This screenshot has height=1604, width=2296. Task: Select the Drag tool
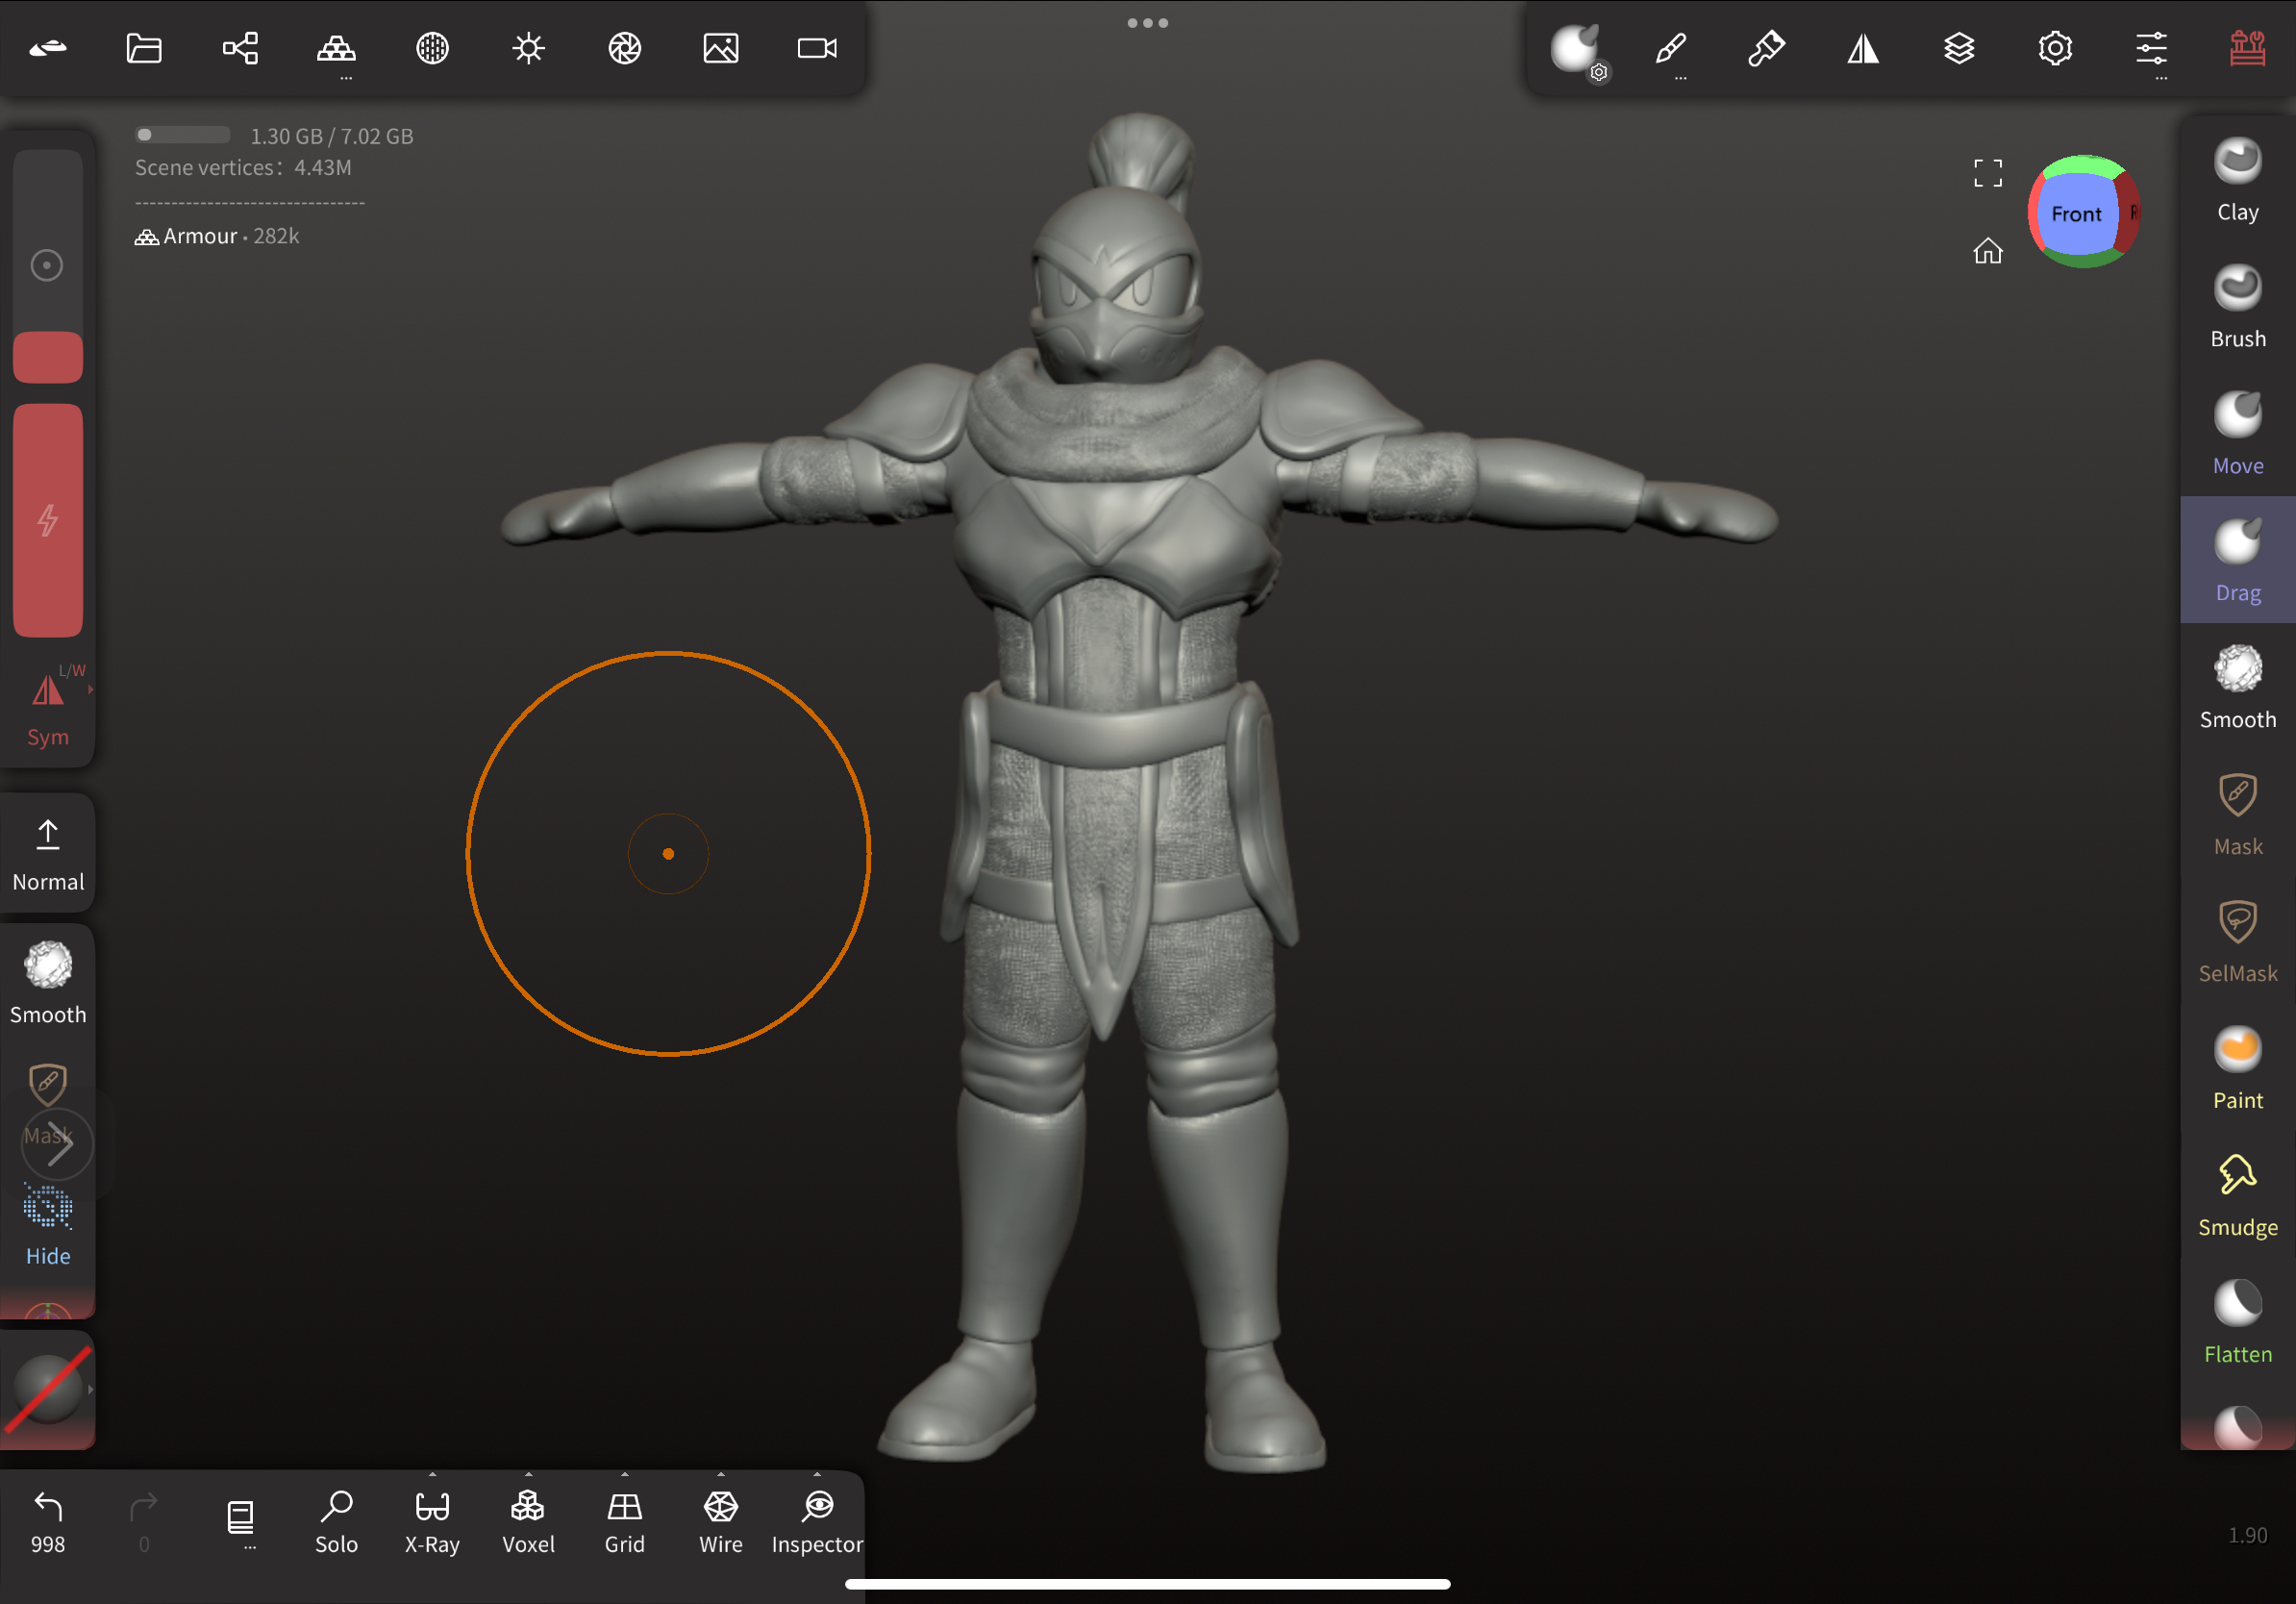tap(2237, 560)
